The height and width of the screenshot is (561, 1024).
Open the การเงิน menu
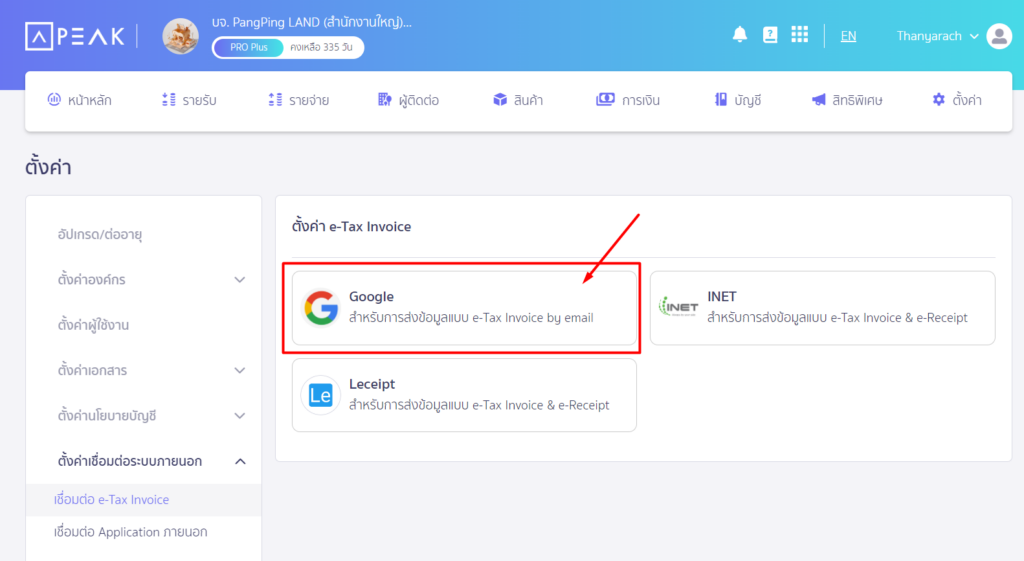tap(628, 100)
